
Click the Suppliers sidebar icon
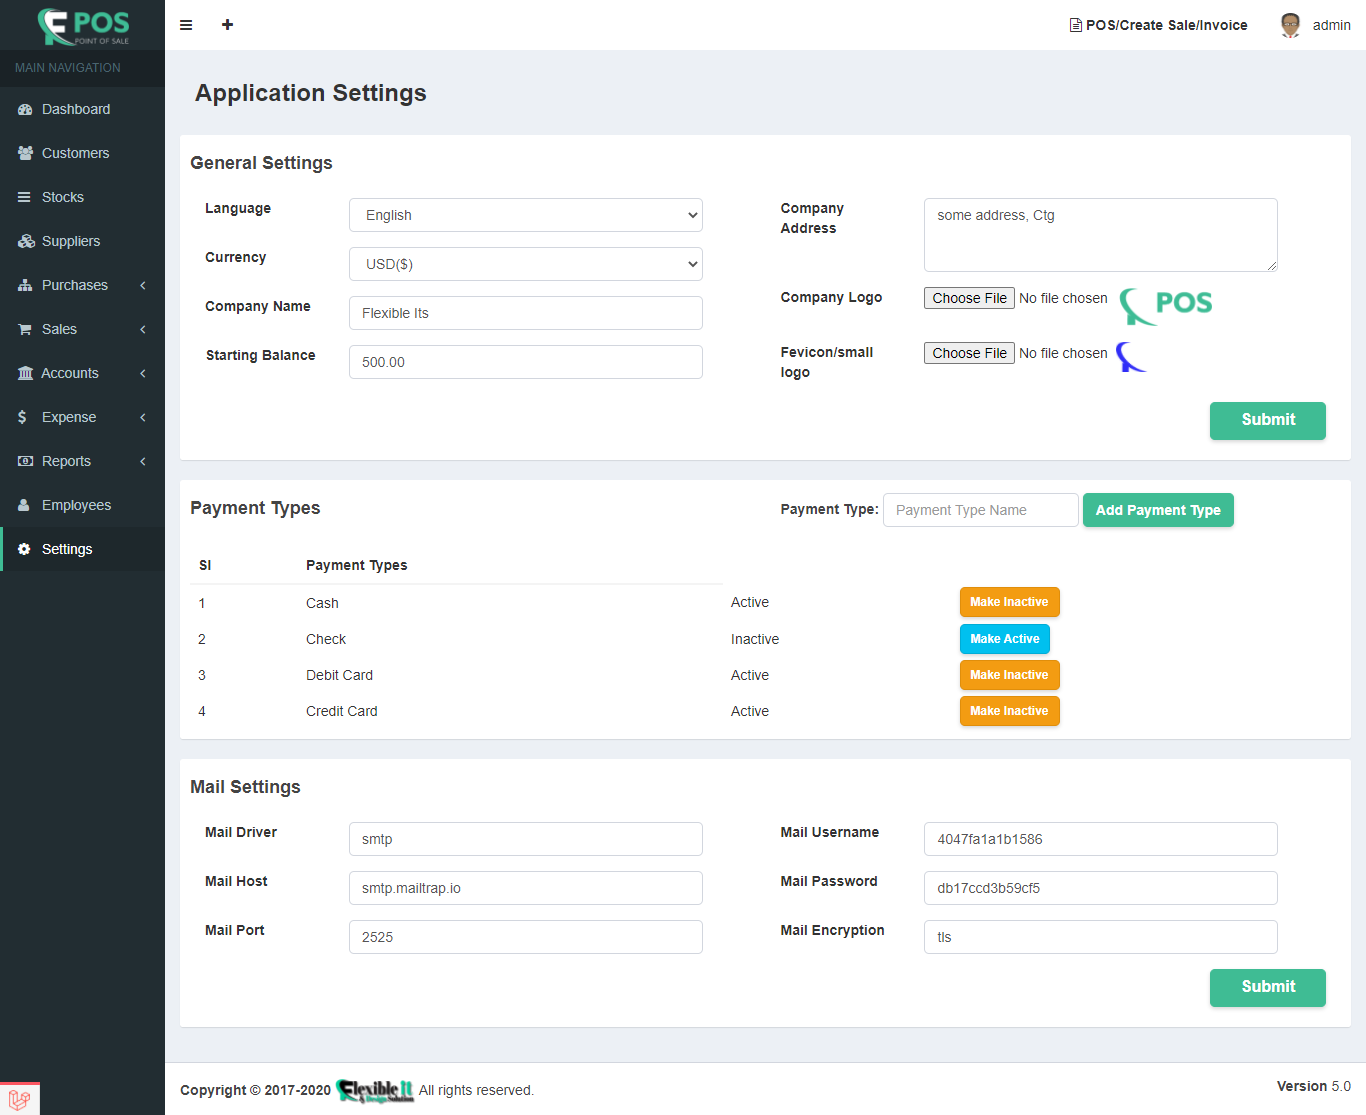[25, 241]
